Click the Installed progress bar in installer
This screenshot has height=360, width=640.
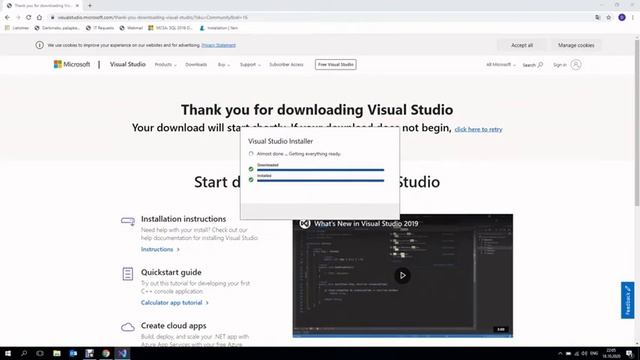[x=320, y=180]
